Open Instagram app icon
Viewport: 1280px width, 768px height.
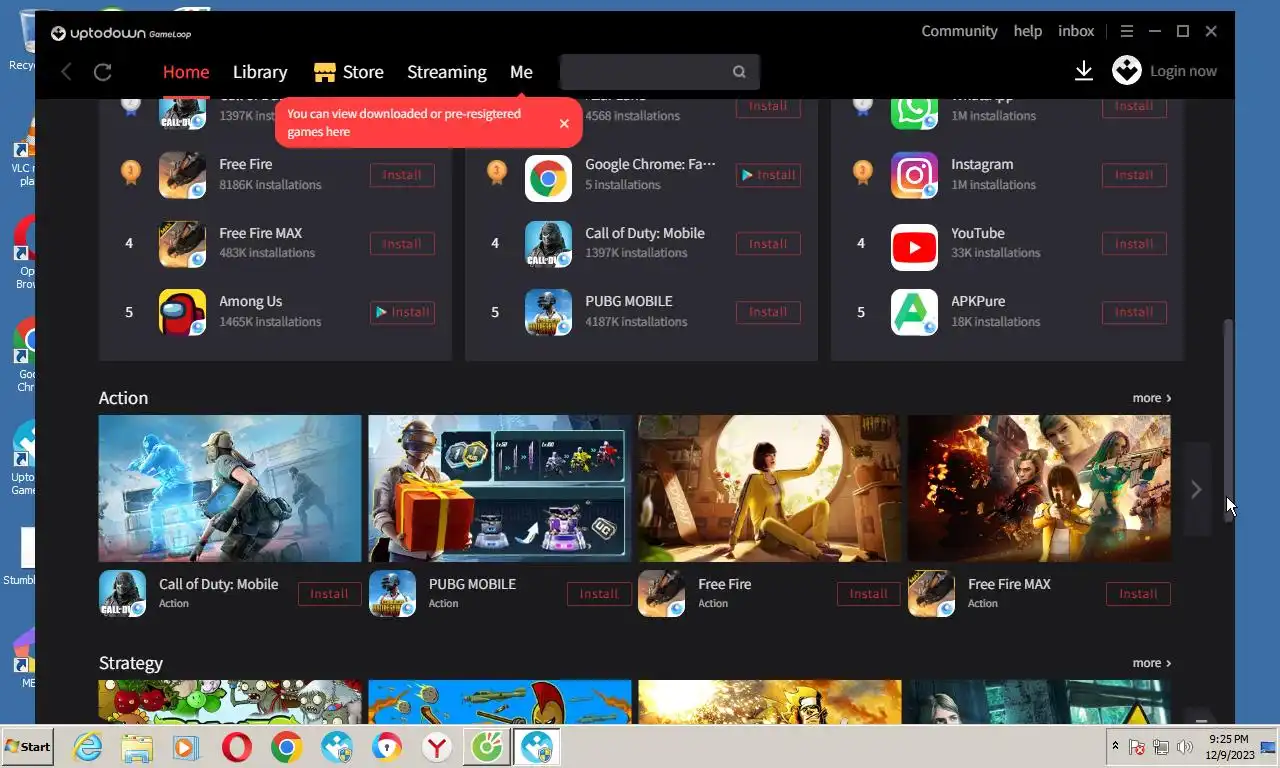[x=914, y=175]
